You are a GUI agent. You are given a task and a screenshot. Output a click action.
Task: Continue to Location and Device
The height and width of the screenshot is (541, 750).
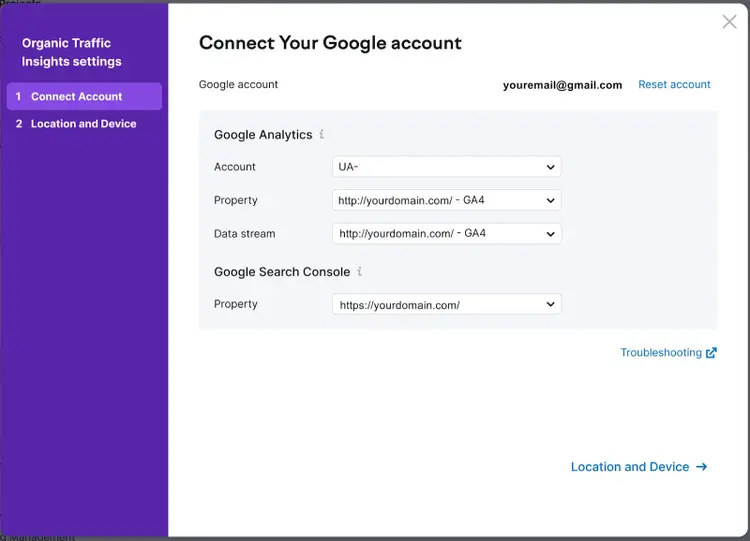point(639,467)
